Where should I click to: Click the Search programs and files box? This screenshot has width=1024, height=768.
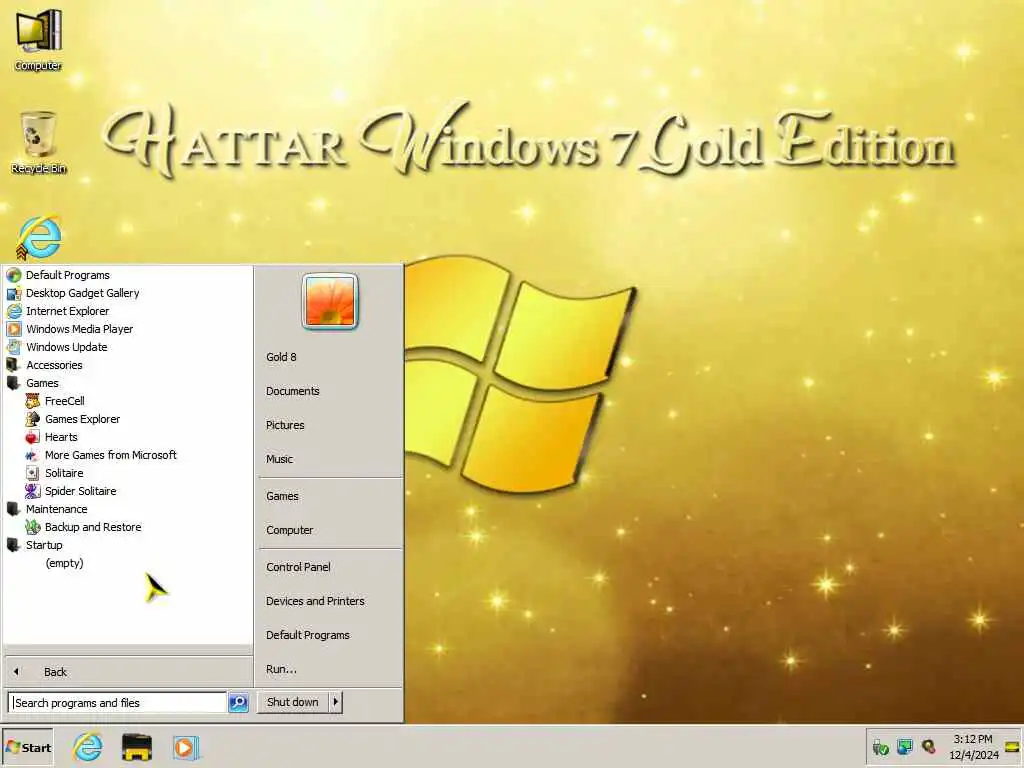[118, 703]
